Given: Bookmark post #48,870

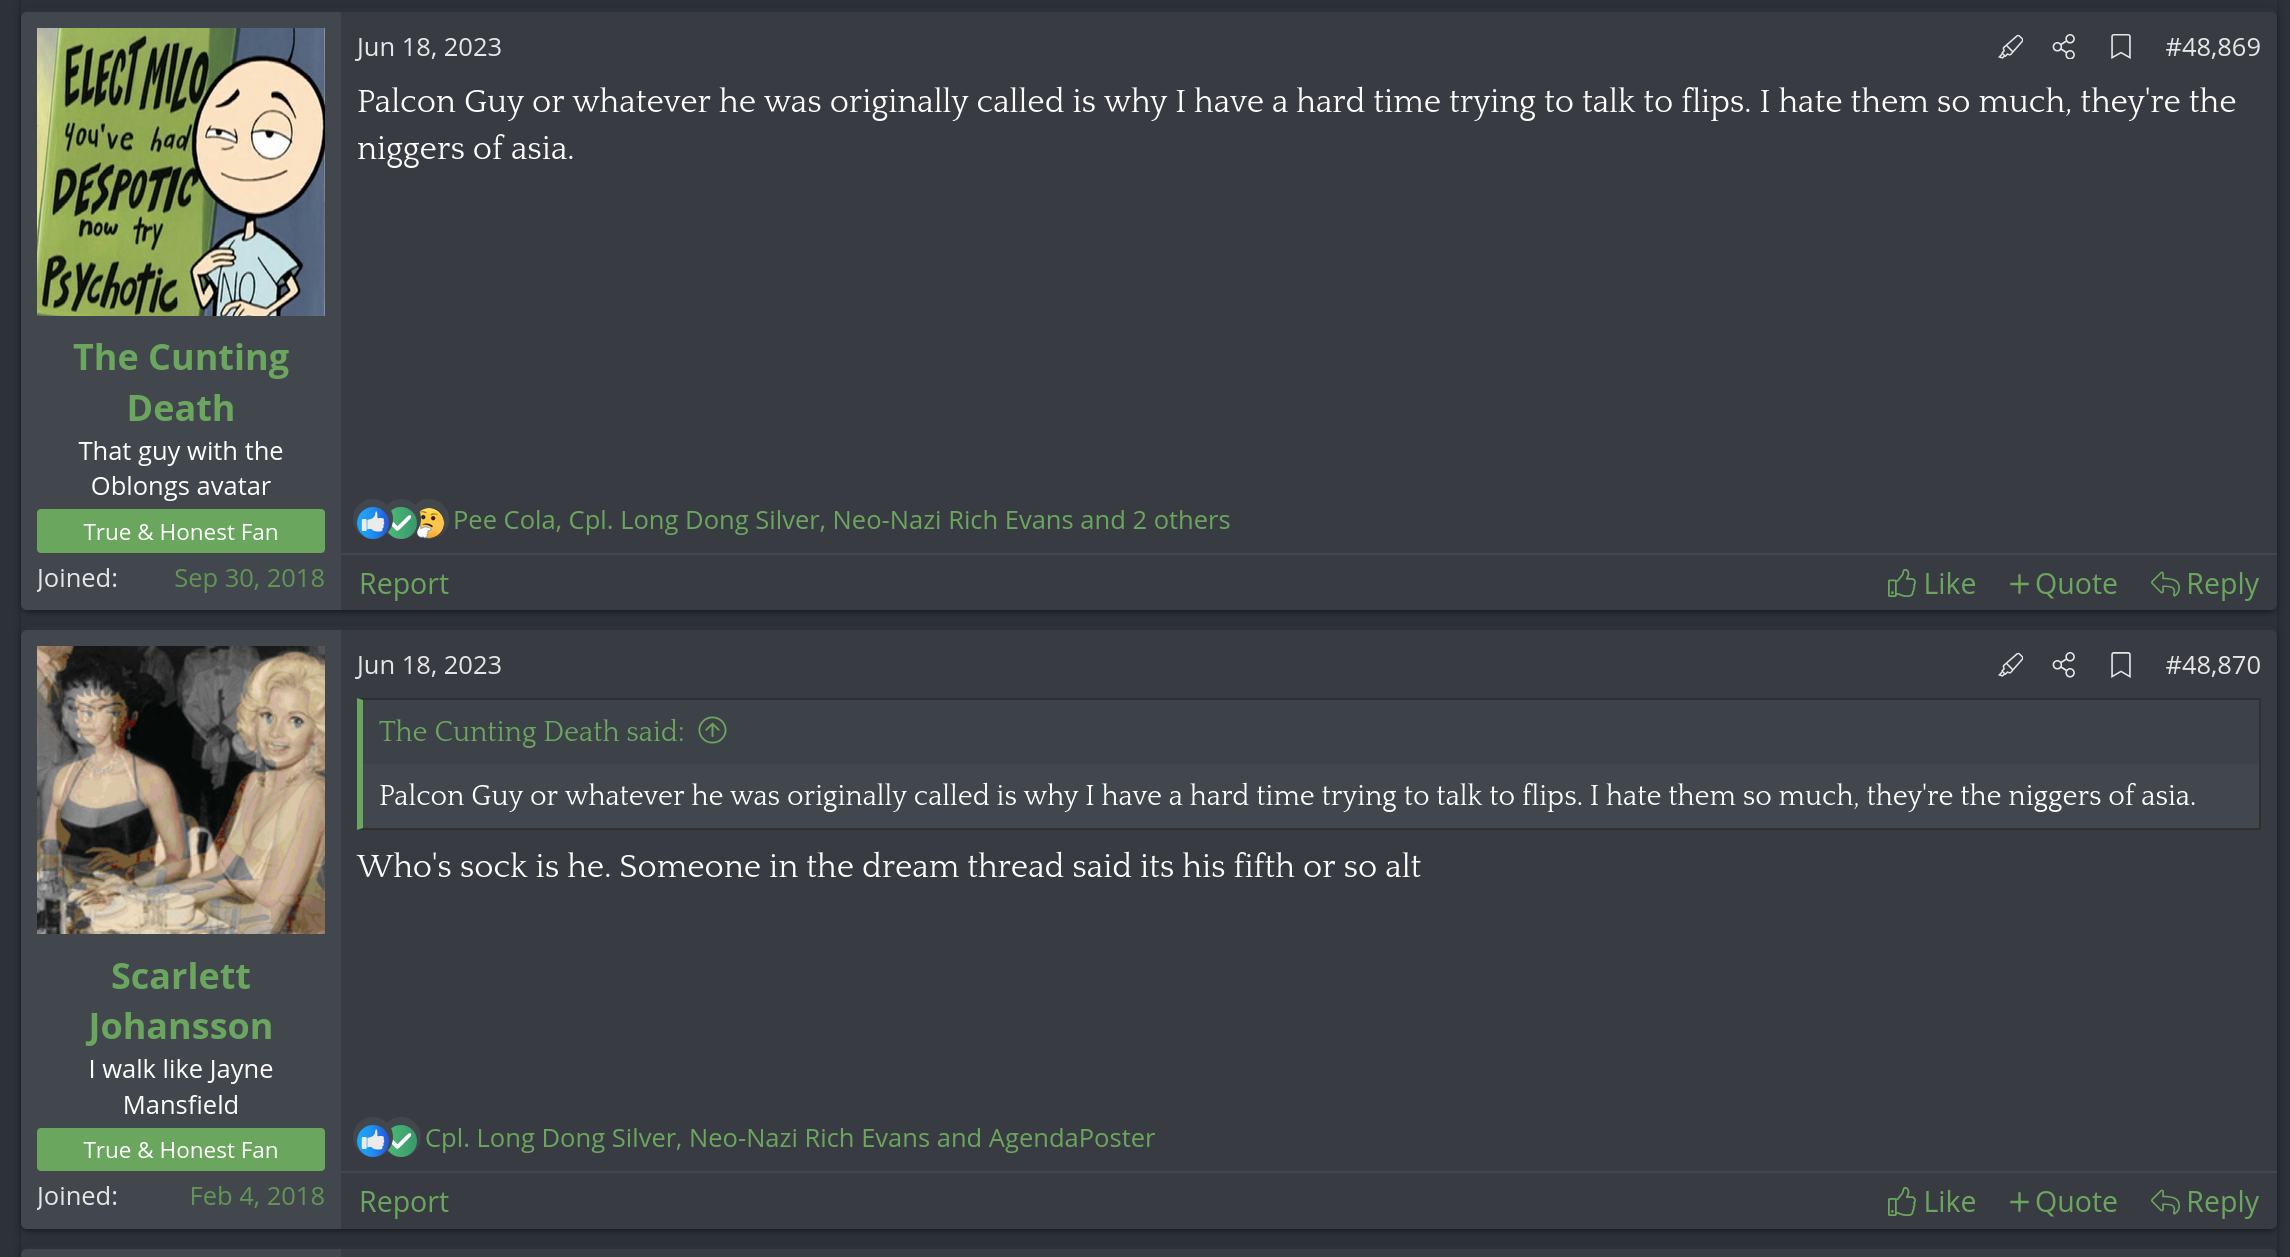Looking at the screenshot, I should click(x=2120, y=665).
